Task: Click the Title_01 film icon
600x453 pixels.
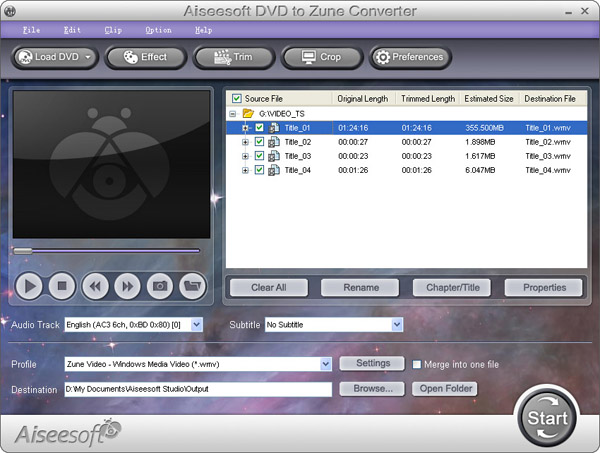Action: coord(273,128)
